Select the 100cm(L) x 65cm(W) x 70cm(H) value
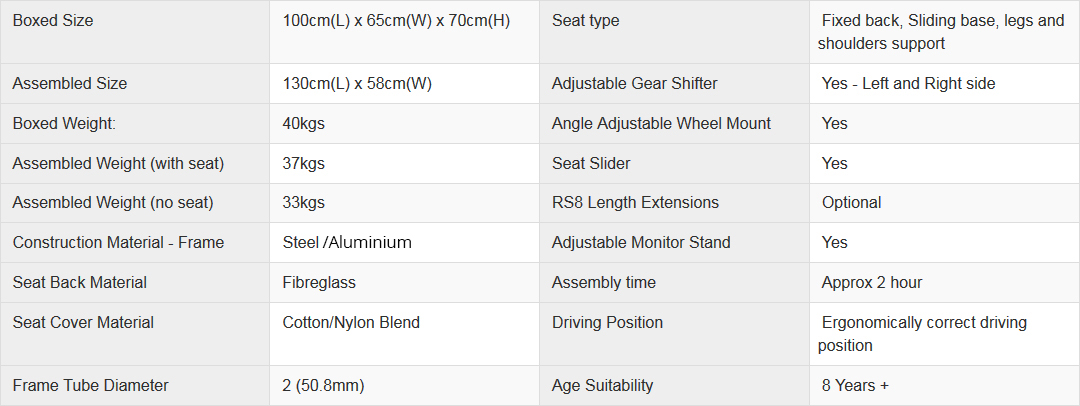 tap(396, 21)
